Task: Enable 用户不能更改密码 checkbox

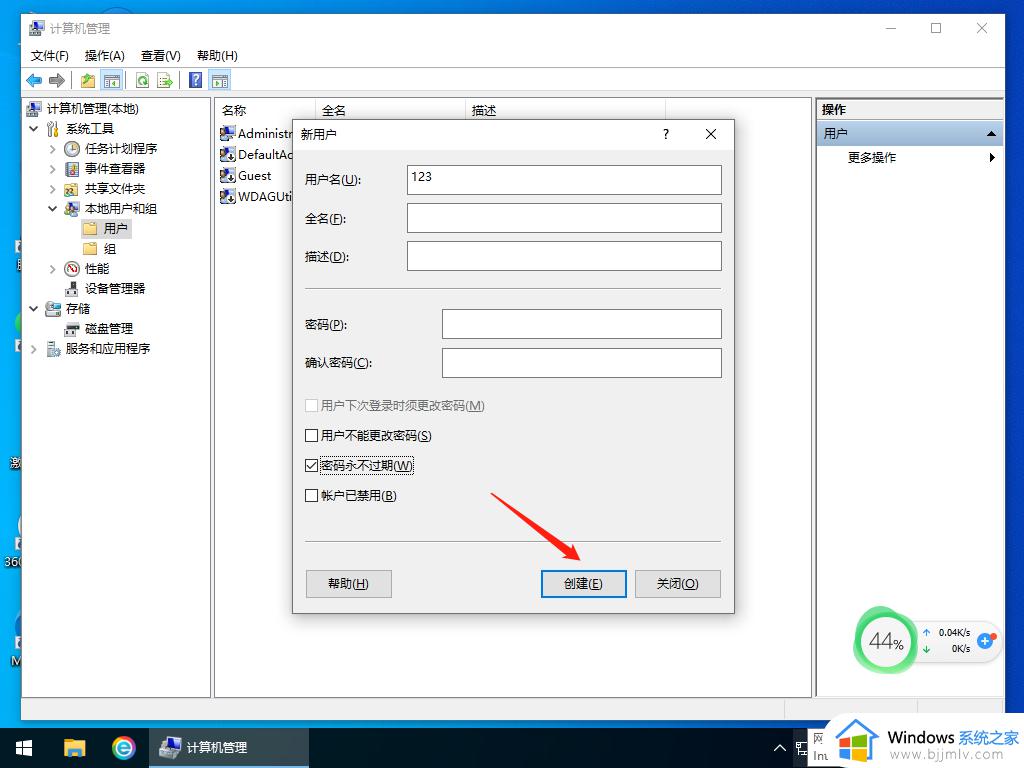Action: pos(312,436)
